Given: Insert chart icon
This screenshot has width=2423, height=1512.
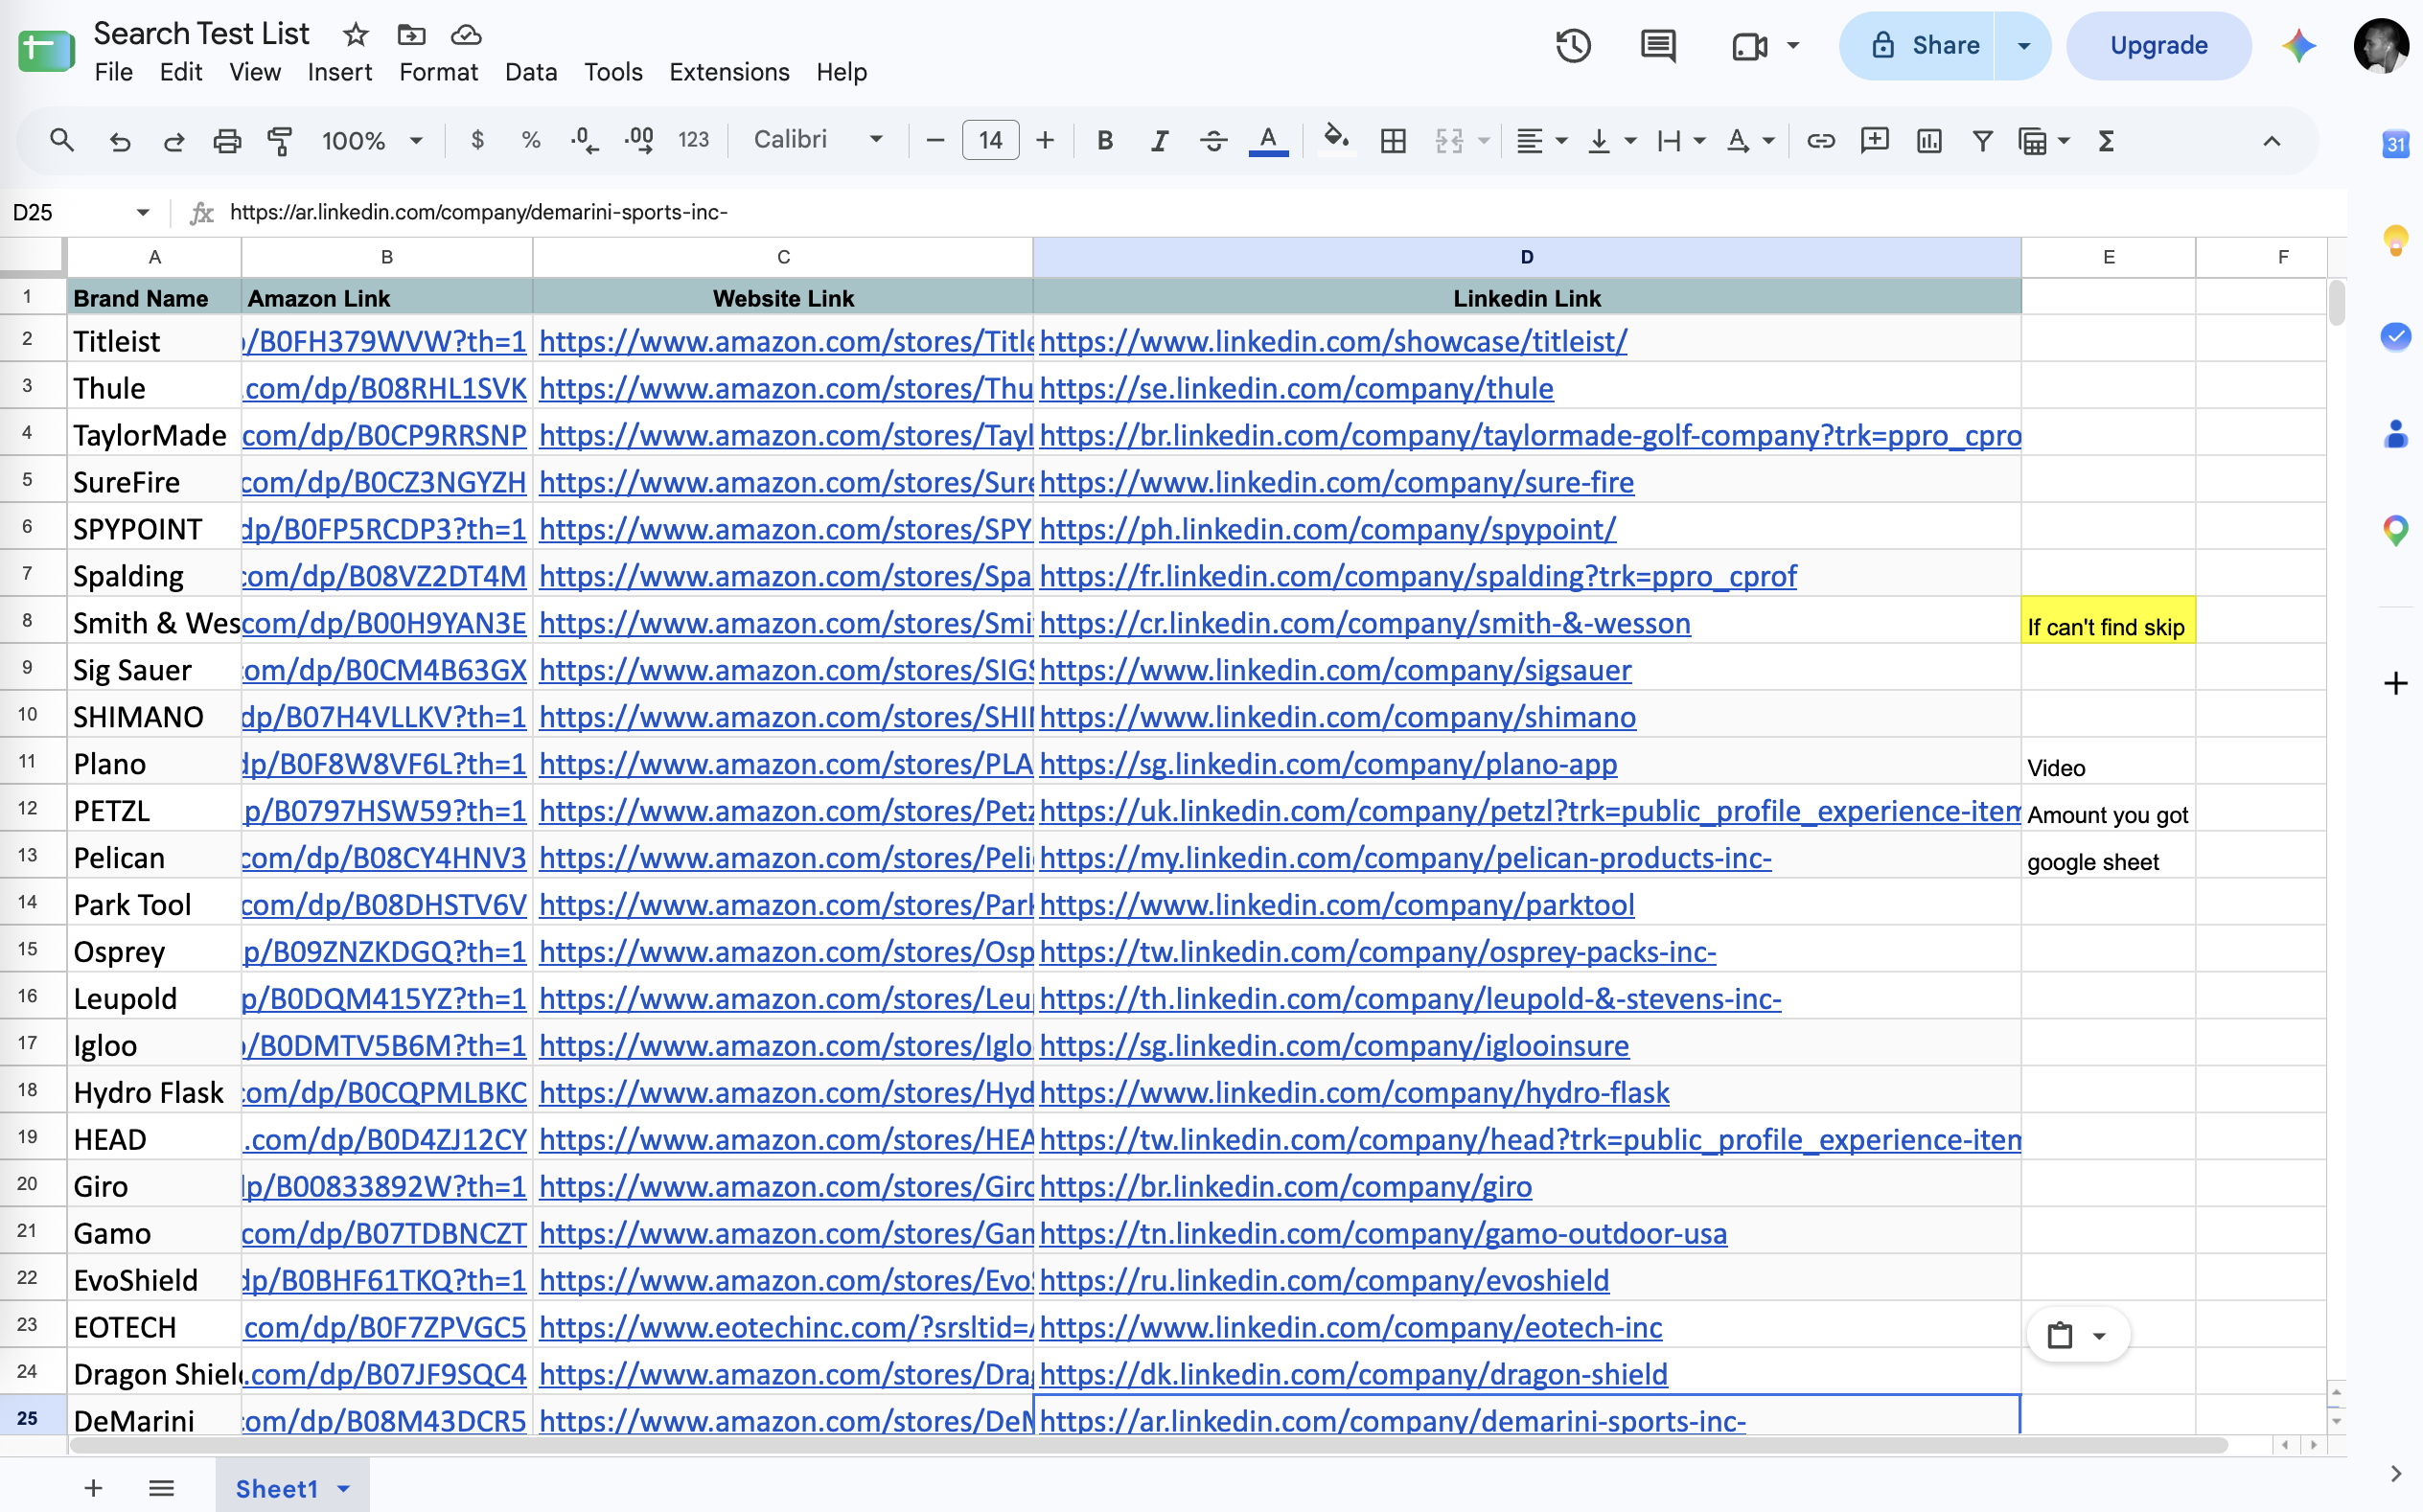Looking at the screenshot, I should tap(1929, 141).
